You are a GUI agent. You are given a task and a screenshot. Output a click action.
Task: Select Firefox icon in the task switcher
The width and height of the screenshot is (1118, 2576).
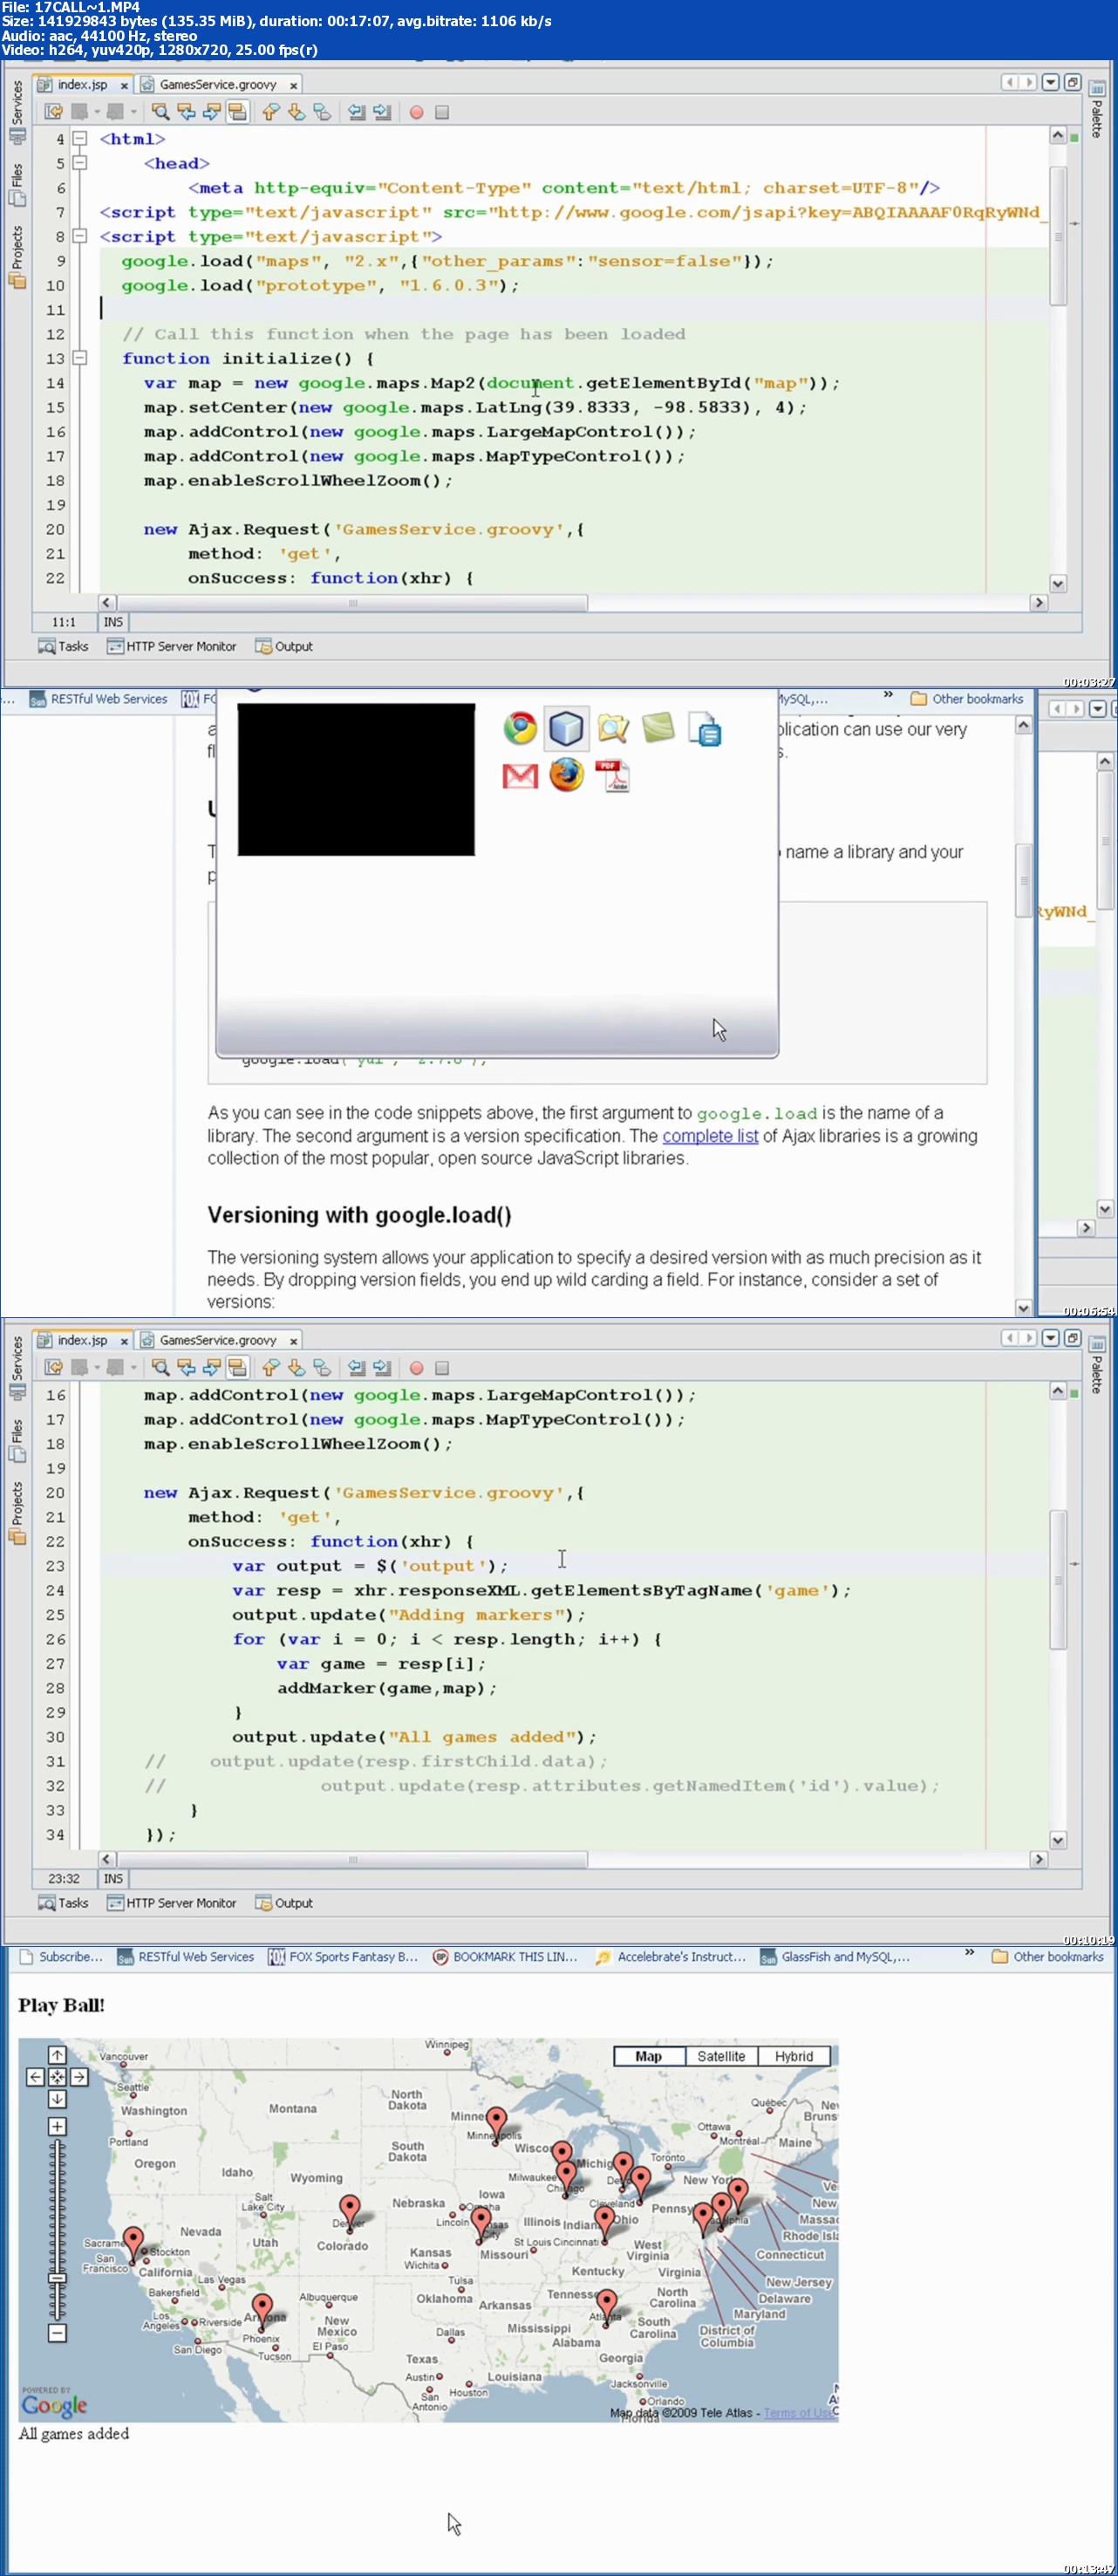pos(566,776)
